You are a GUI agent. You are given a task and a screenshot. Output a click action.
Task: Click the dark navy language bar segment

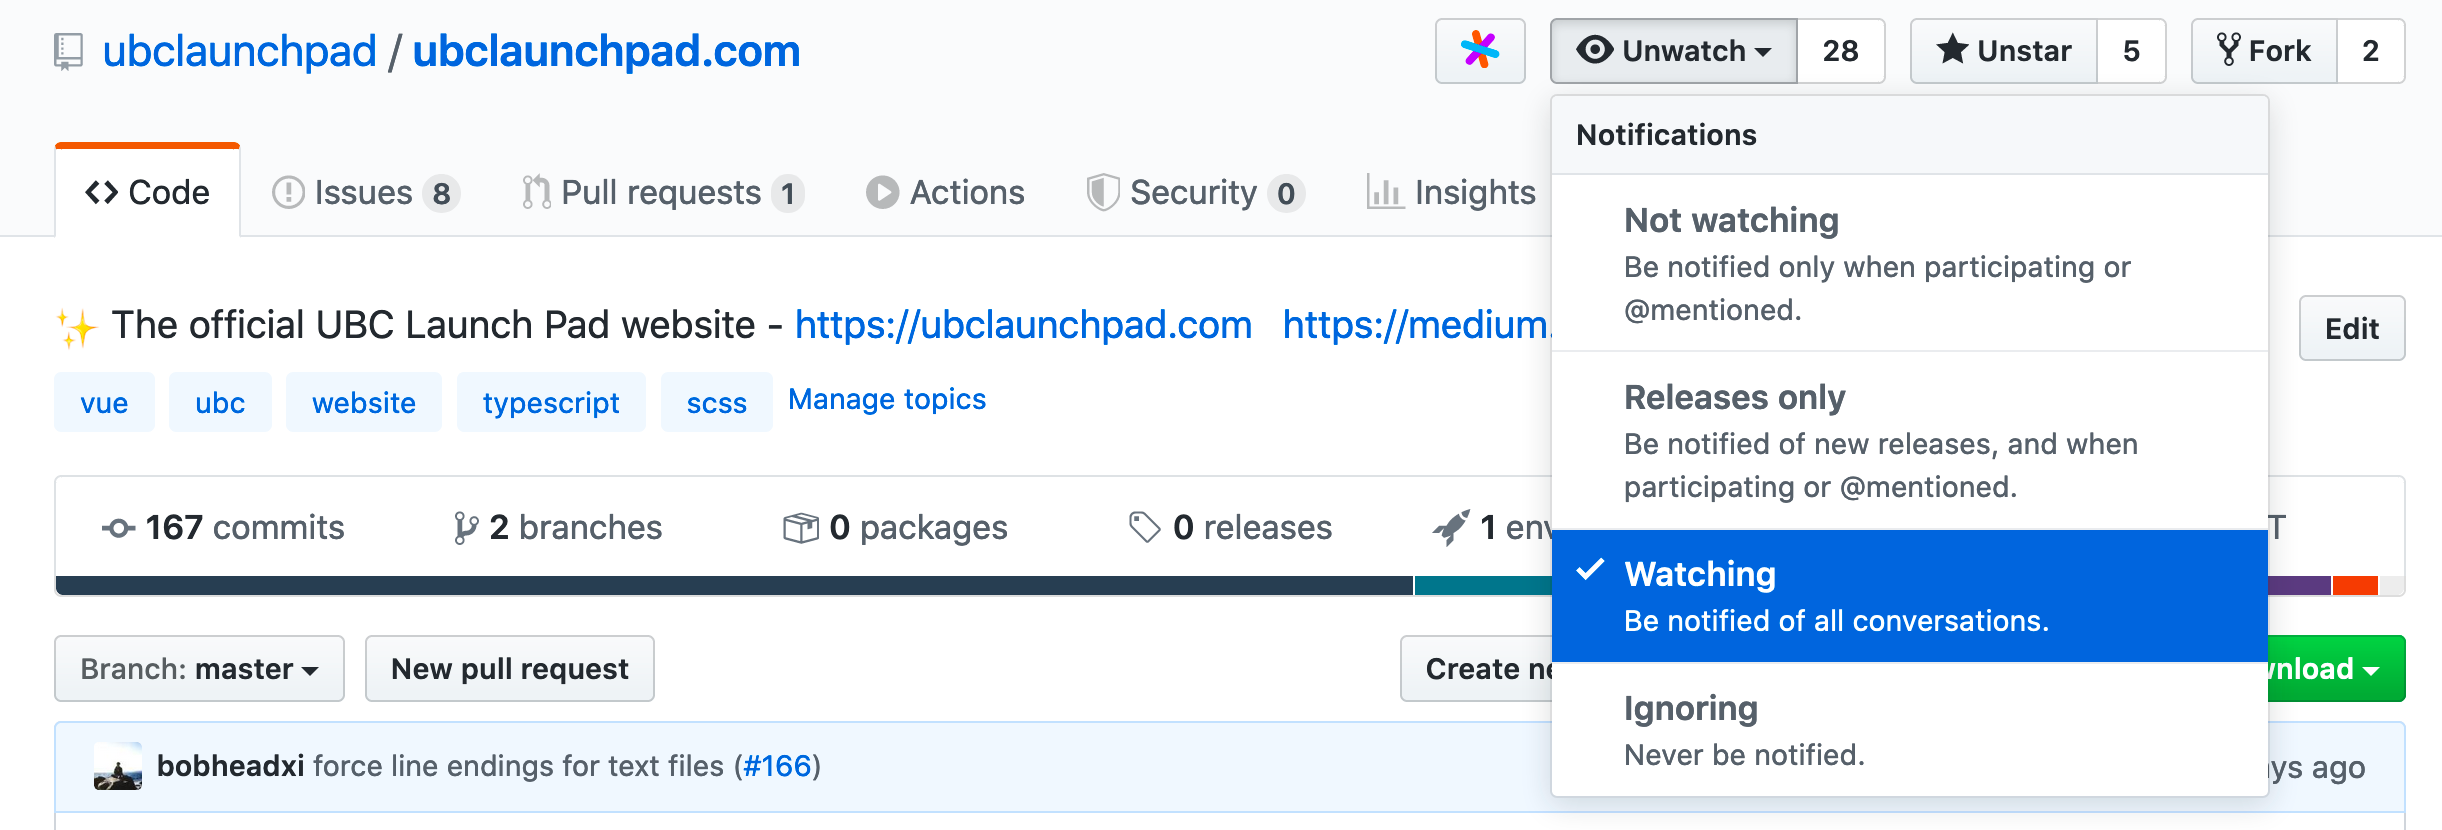[x=734, y=585]
